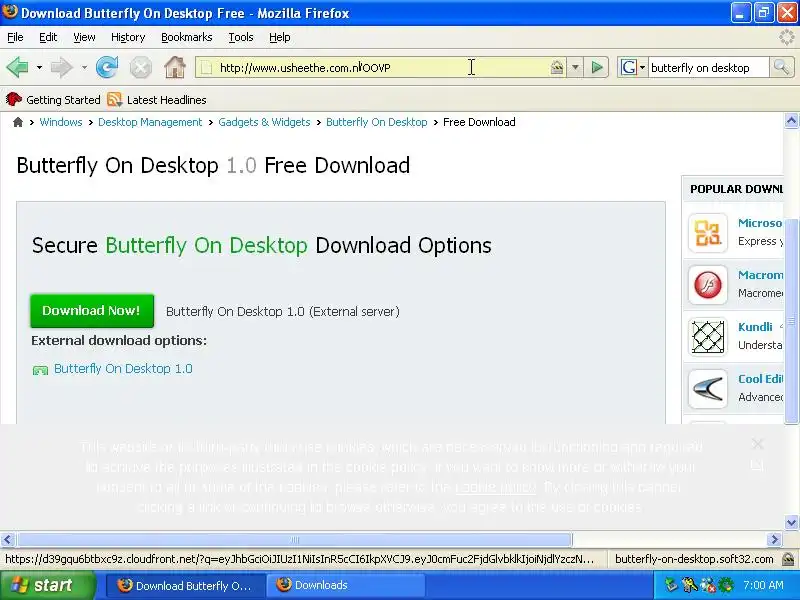The image size is (800, 600).
Task: Open the History menu
Action: (x=128, y=37)
